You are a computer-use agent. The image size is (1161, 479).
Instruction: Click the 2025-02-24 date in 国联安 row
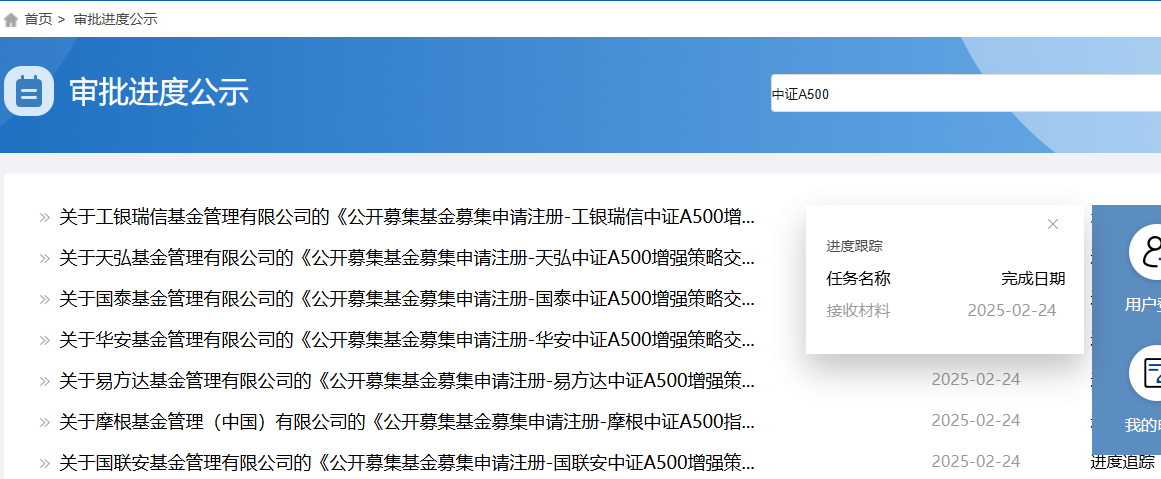[x=976, y=462]
